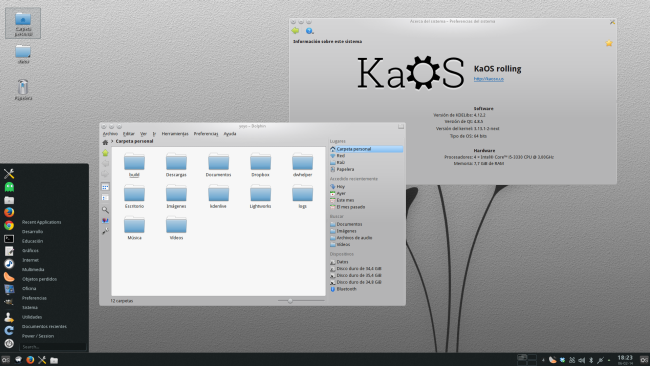
Task: Click the KaOS launcher button on the taskbar
Action: point(5,360)
